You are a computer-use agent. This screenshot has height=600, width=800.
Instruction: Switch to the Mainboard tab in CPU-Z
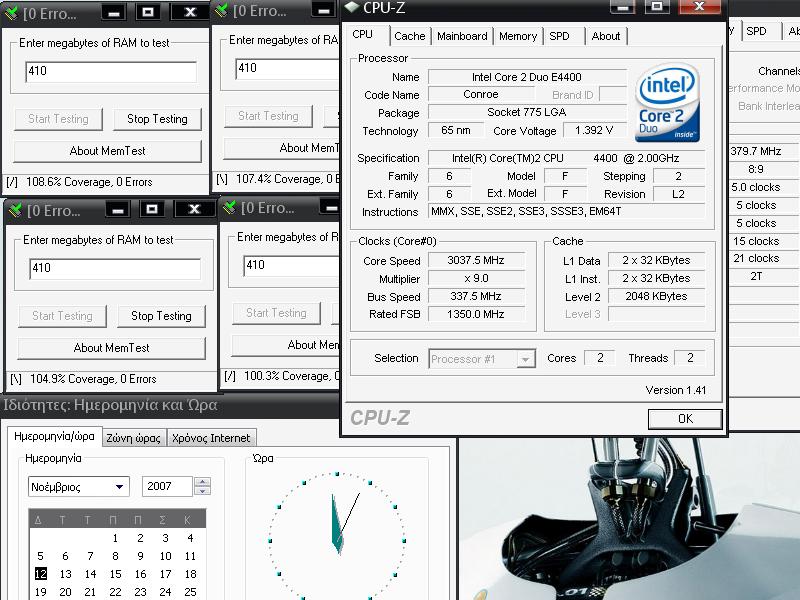pos(462,36)
